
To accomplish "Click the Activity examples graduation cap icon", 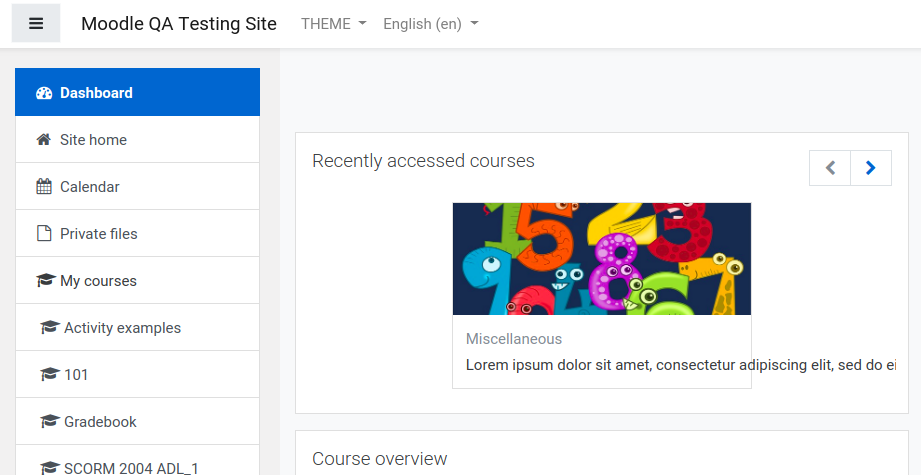I will click(x=50, y=327).
